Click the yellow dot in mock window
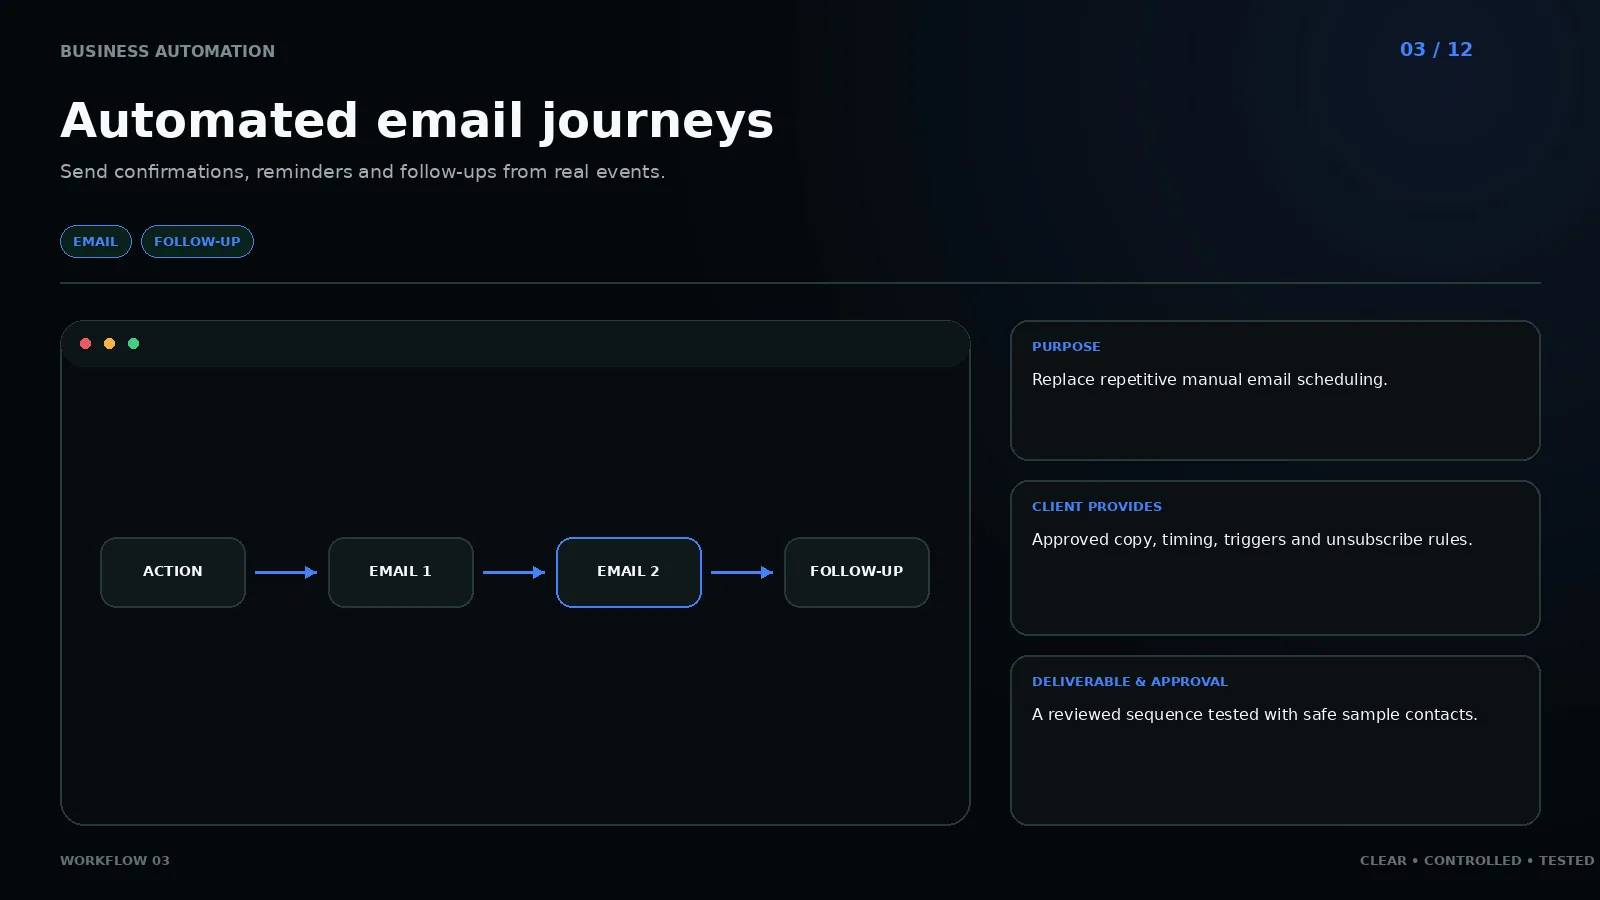 110,344
